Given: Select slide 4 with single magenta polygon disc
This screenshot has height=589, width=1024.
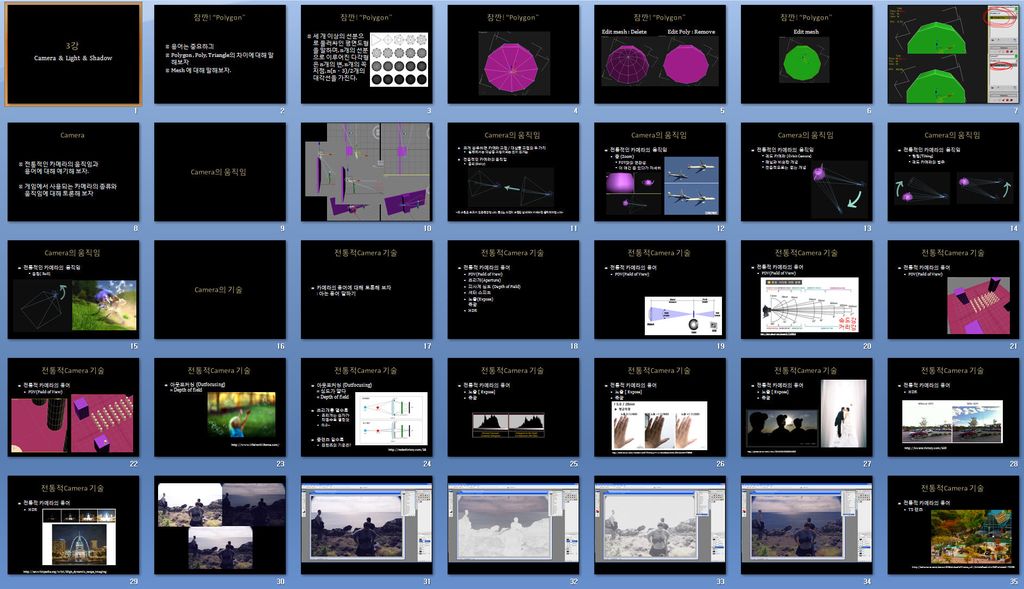Looking at the screenshot, I should coord(513,54).
